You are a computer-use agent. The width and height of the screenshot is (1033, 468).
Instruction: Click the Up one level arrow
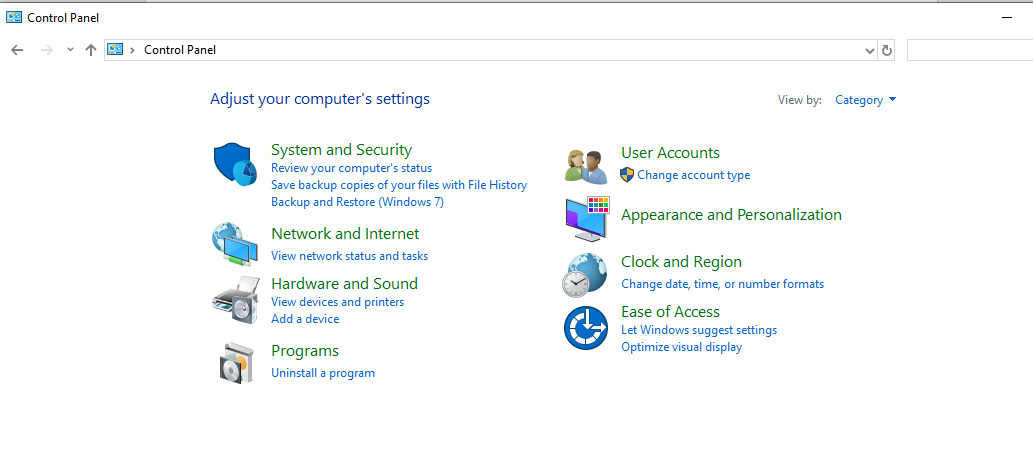point(91,50)
